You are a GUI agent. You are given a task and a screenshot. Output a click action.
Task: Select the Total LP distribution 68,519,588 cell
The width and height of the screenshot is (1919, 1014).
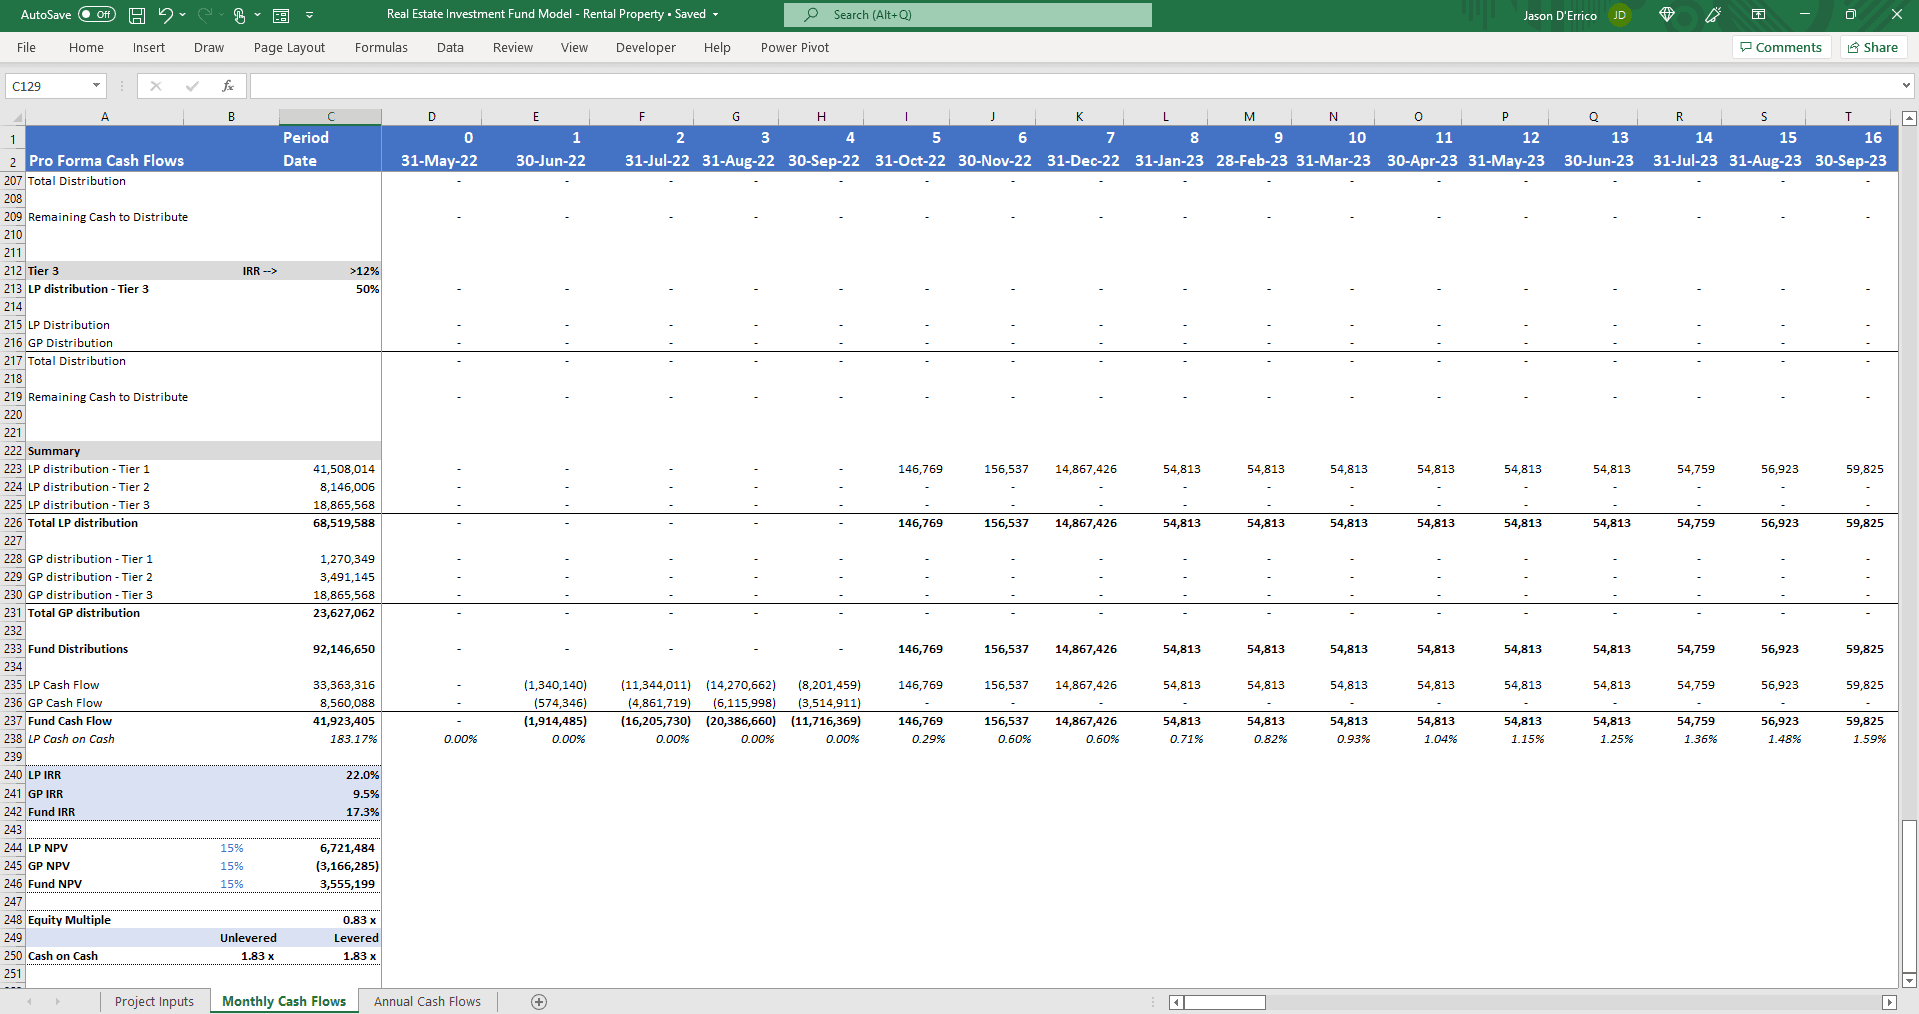click(330, 523)
